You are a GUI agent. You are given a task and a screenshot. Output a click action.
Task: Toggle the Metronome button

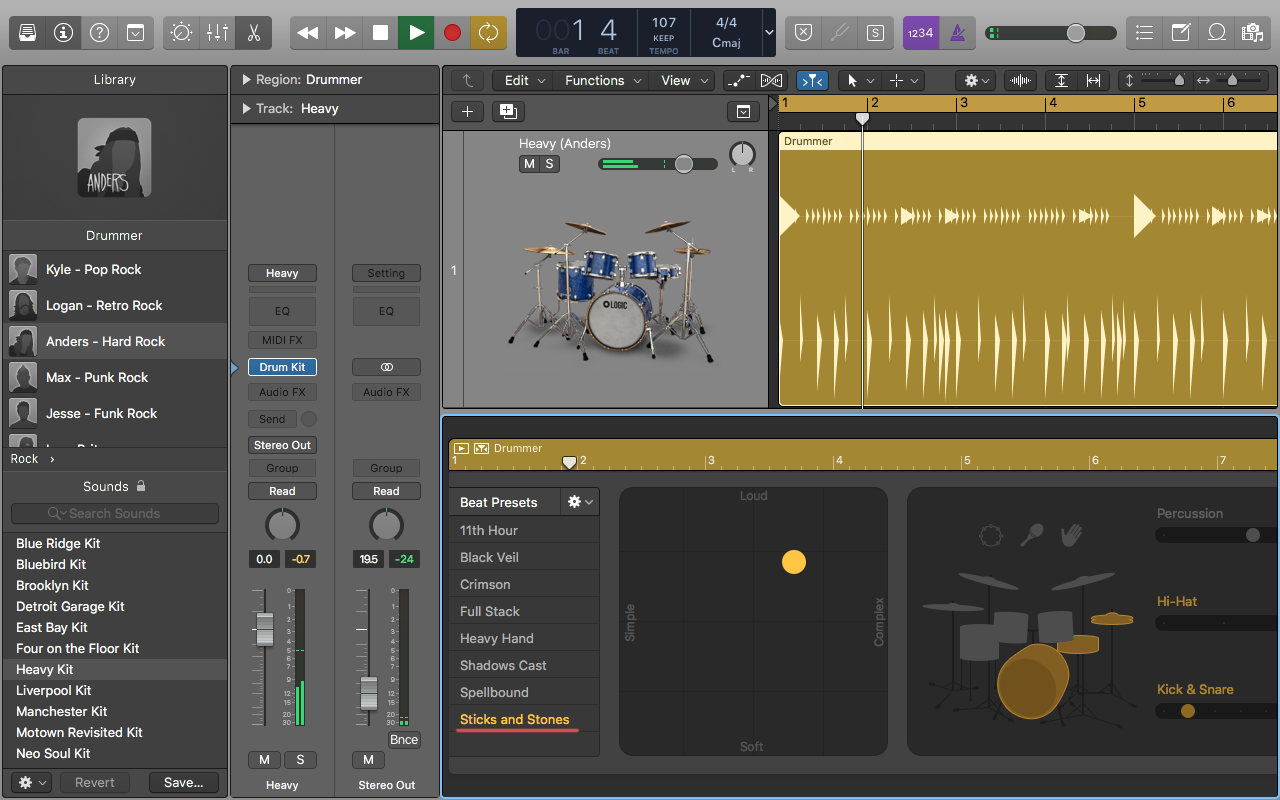957,33
